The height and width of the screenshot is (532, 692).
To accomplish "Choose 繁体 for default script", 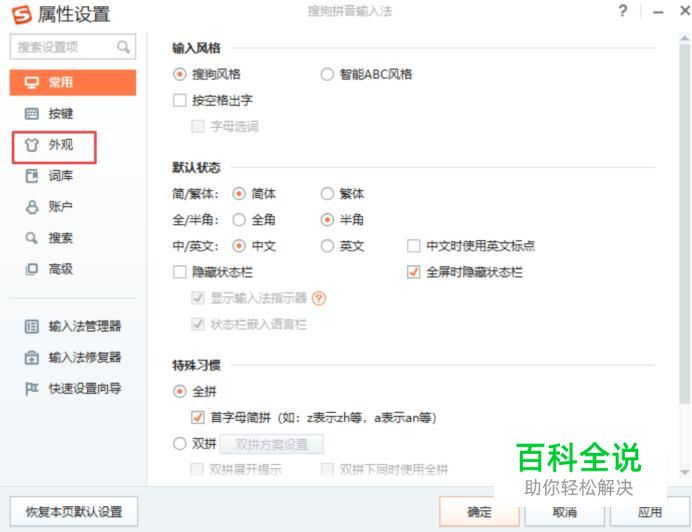I will 327,193.
